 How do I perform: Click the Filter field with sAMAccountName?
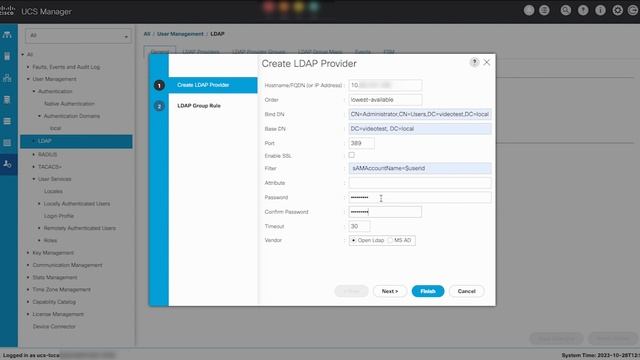(x=420, y=168)
